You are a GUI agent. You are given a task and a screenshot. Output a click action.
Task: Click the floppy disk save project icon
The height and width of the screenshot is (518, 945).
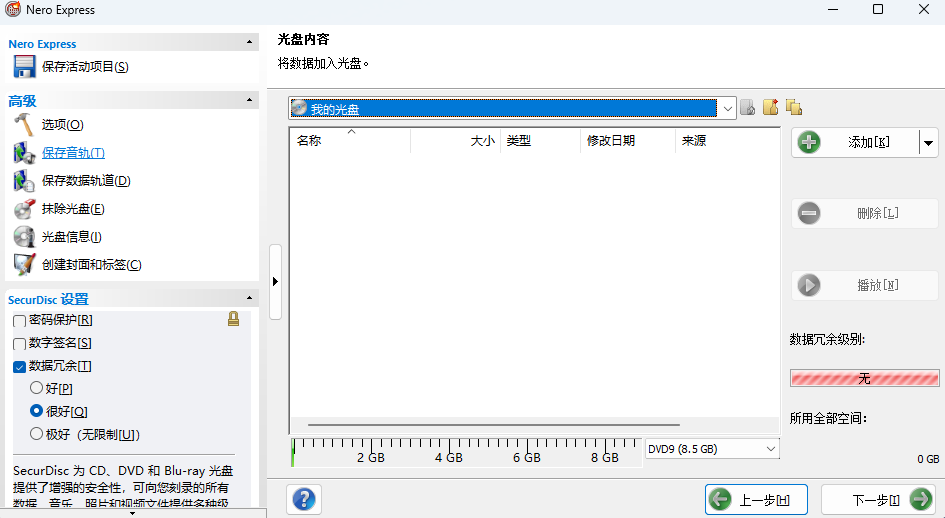pos(24,67)
